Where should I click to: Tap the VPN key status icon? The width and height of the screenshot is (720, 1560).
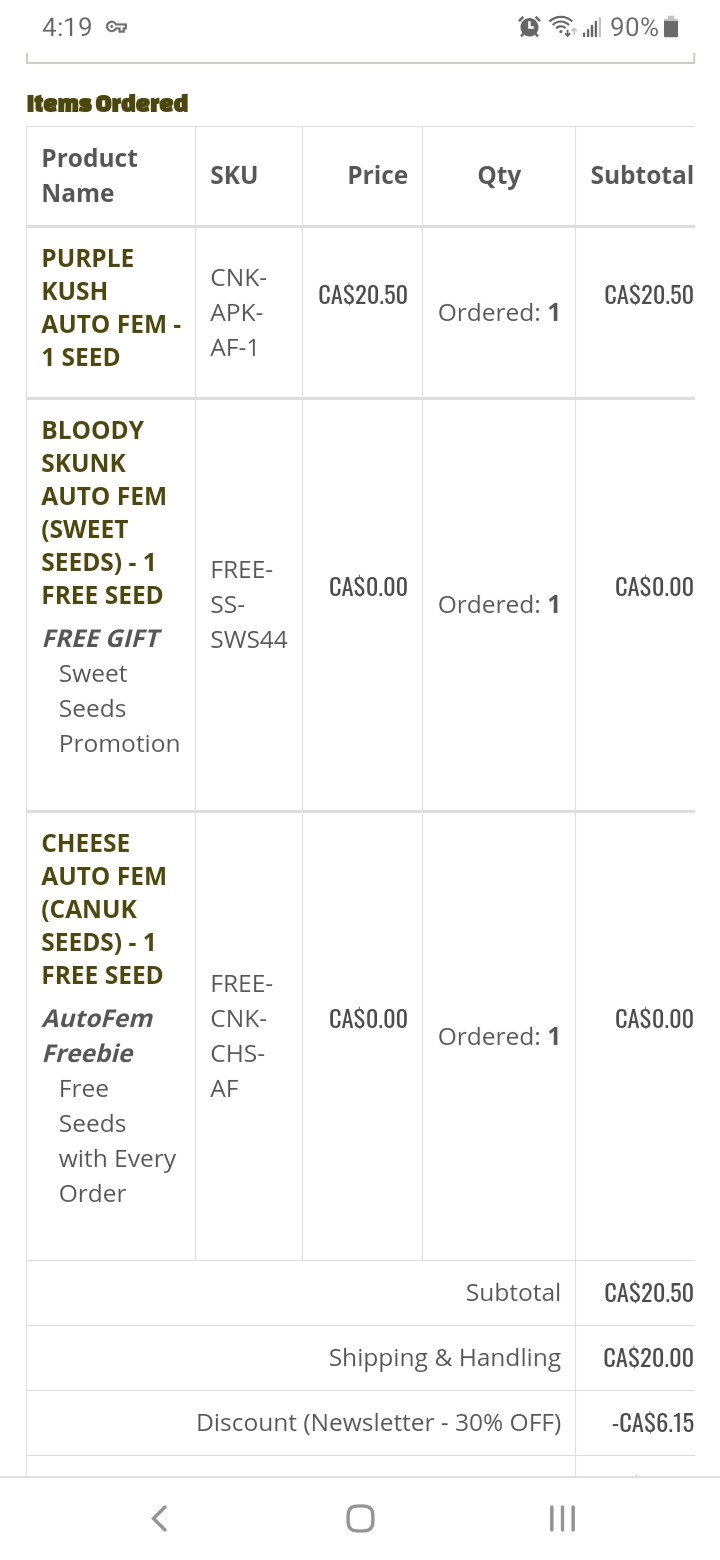[115, 28]
